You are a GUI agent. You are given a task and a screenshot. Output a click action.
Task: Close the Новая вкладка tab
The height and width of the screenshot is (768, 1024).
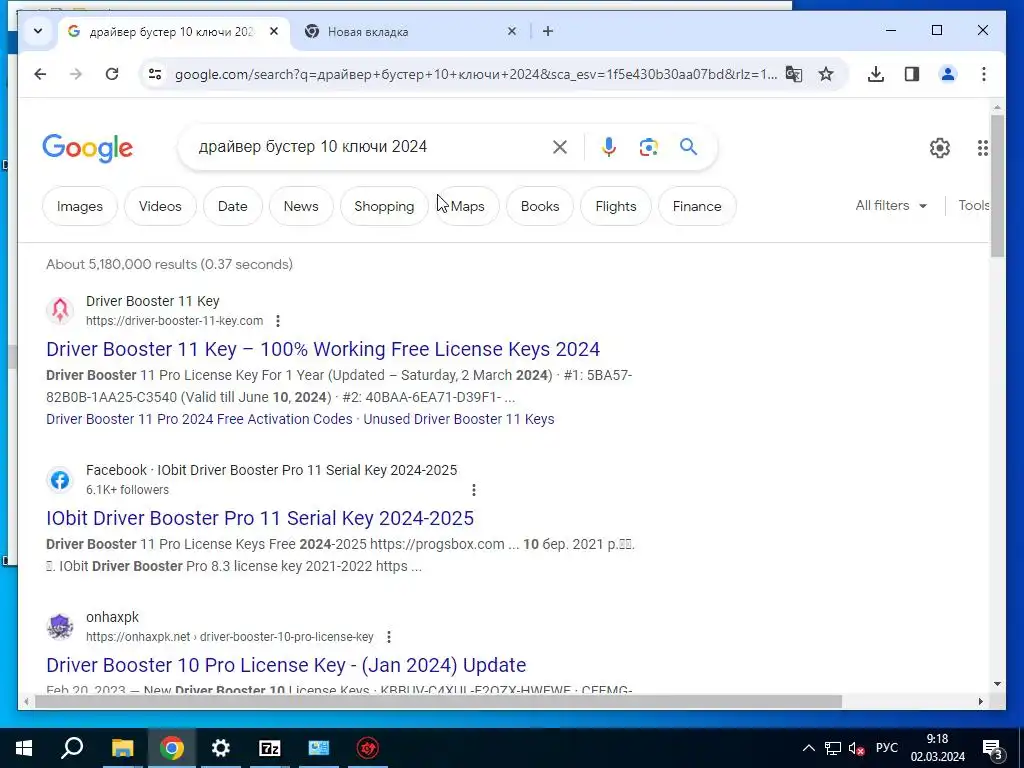point(512,31)
